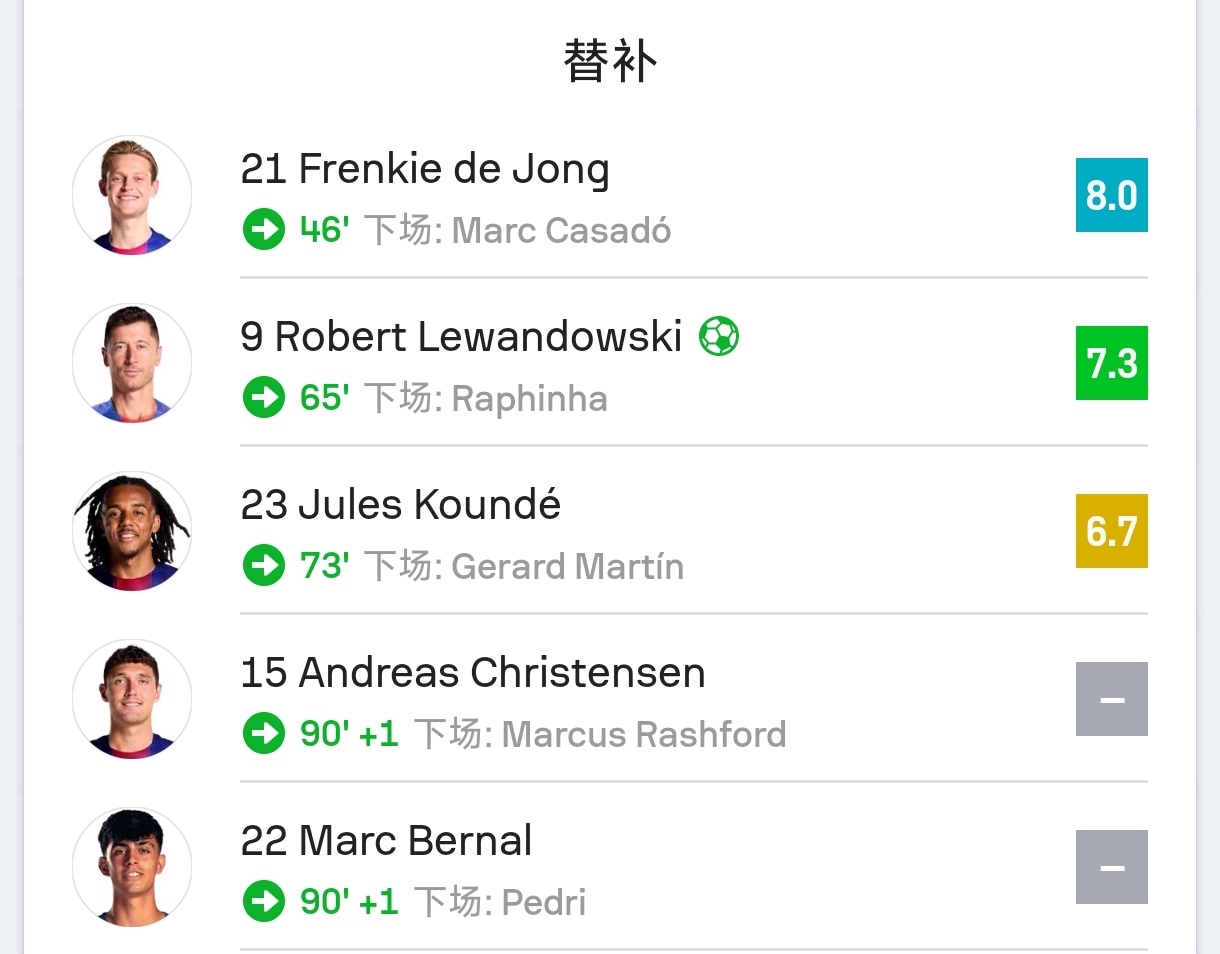This screenshot has width=1220, height=954.
Task: Open the 8.0 rating badge
Action: click(1112, 195)
